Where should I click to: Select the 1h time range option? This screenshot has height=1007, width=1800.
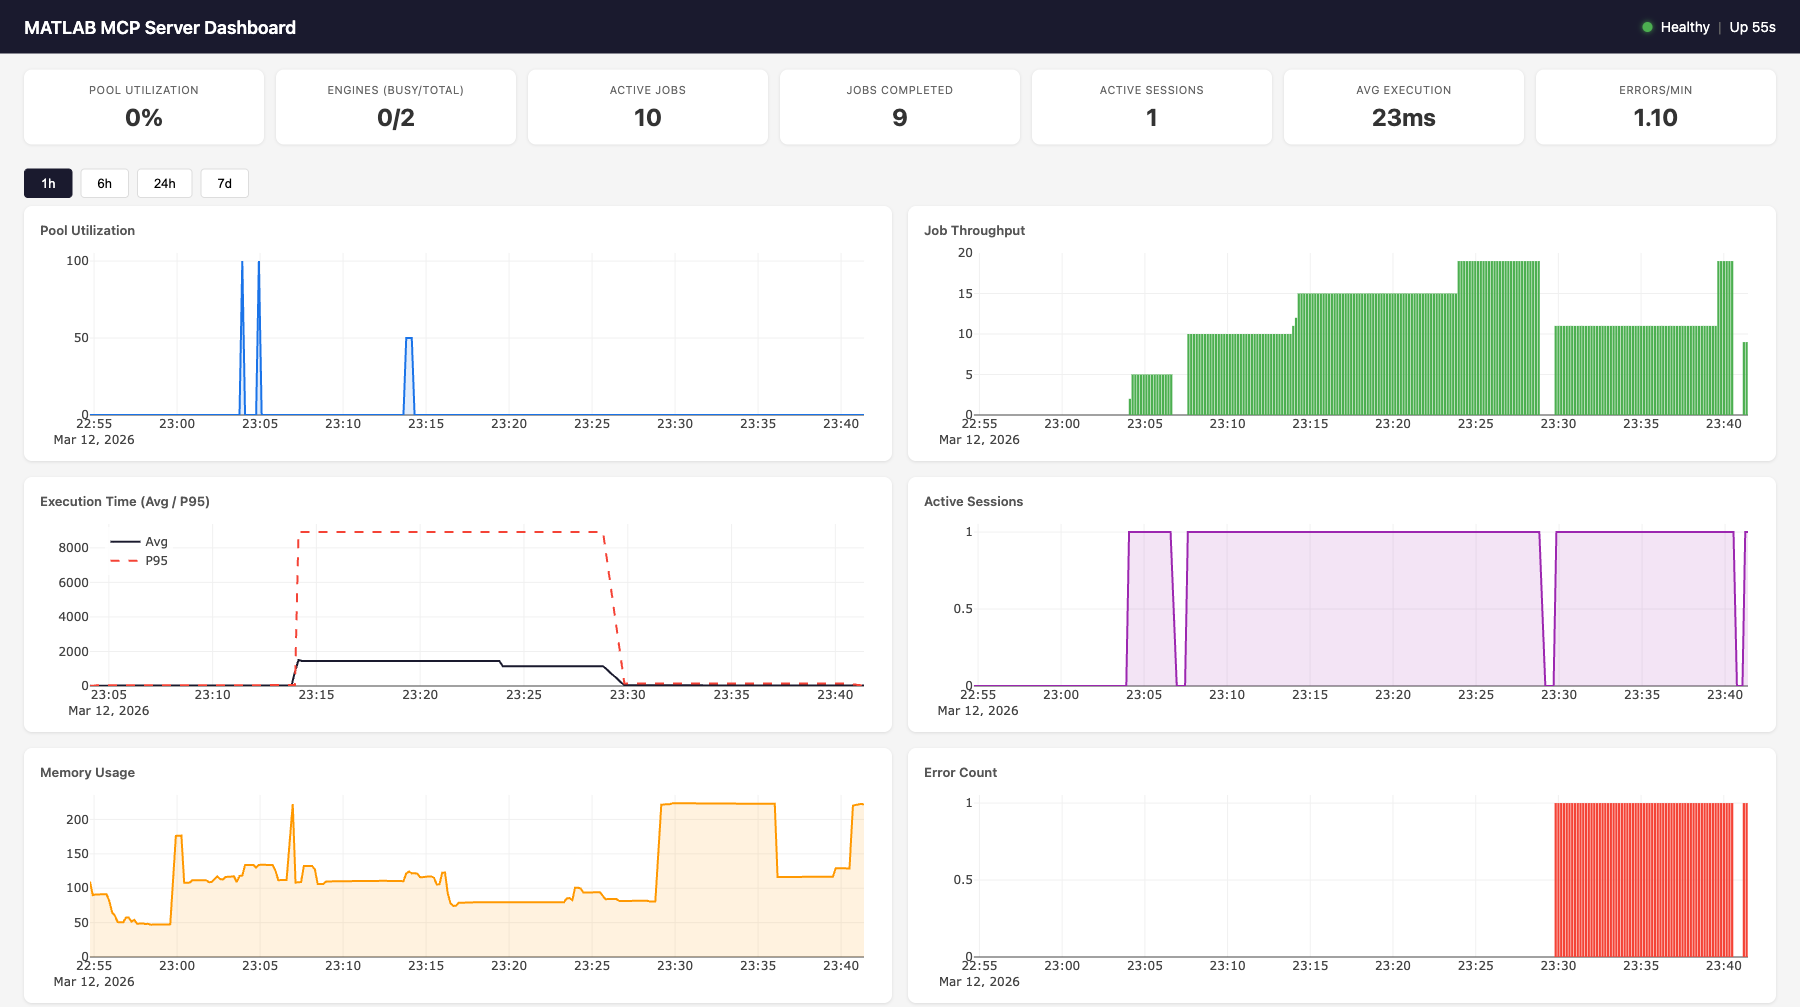tap(48, 183)
